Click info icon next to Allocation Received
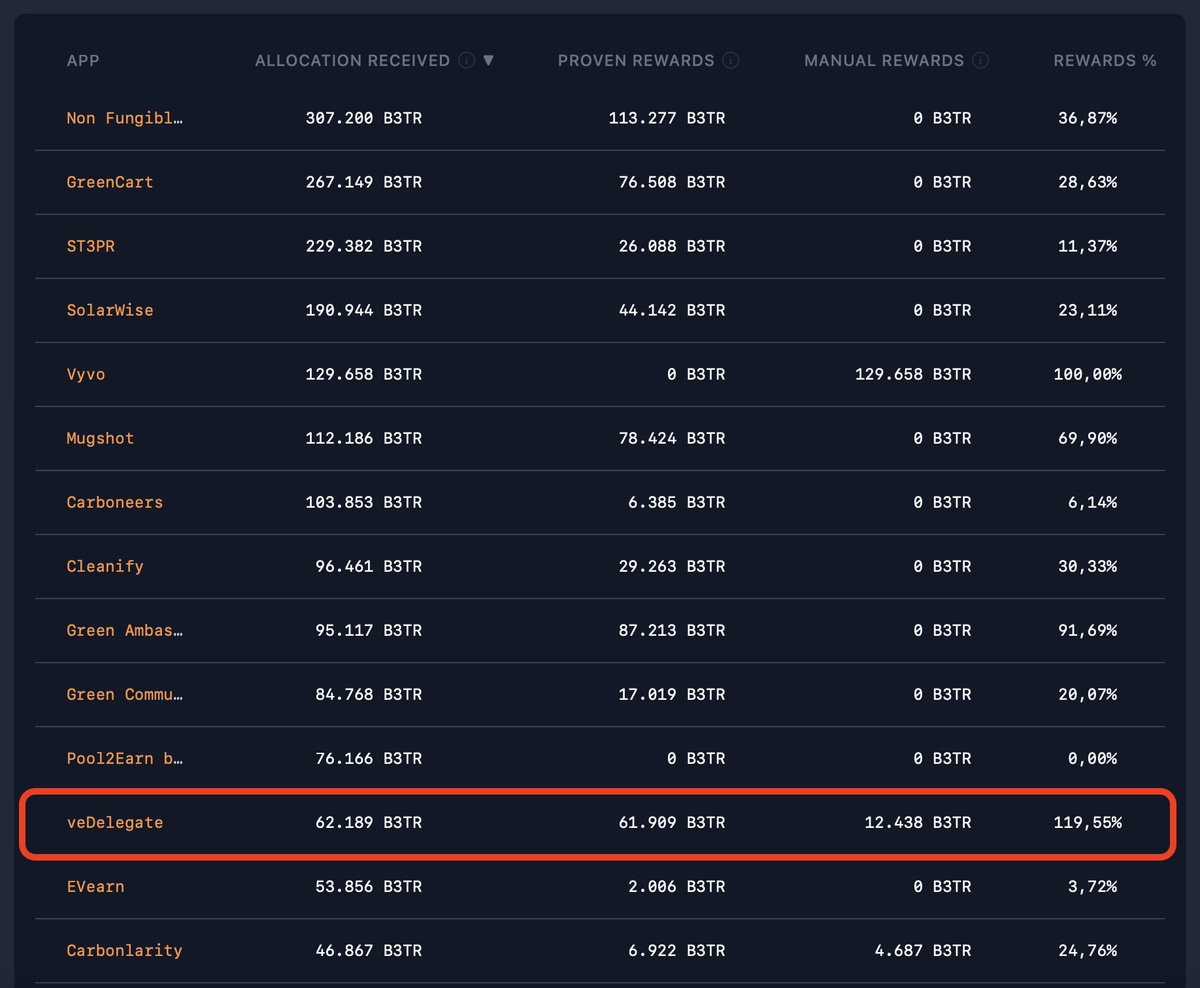The width and height of the screenshot is (1200, 988). pos(466,60)
